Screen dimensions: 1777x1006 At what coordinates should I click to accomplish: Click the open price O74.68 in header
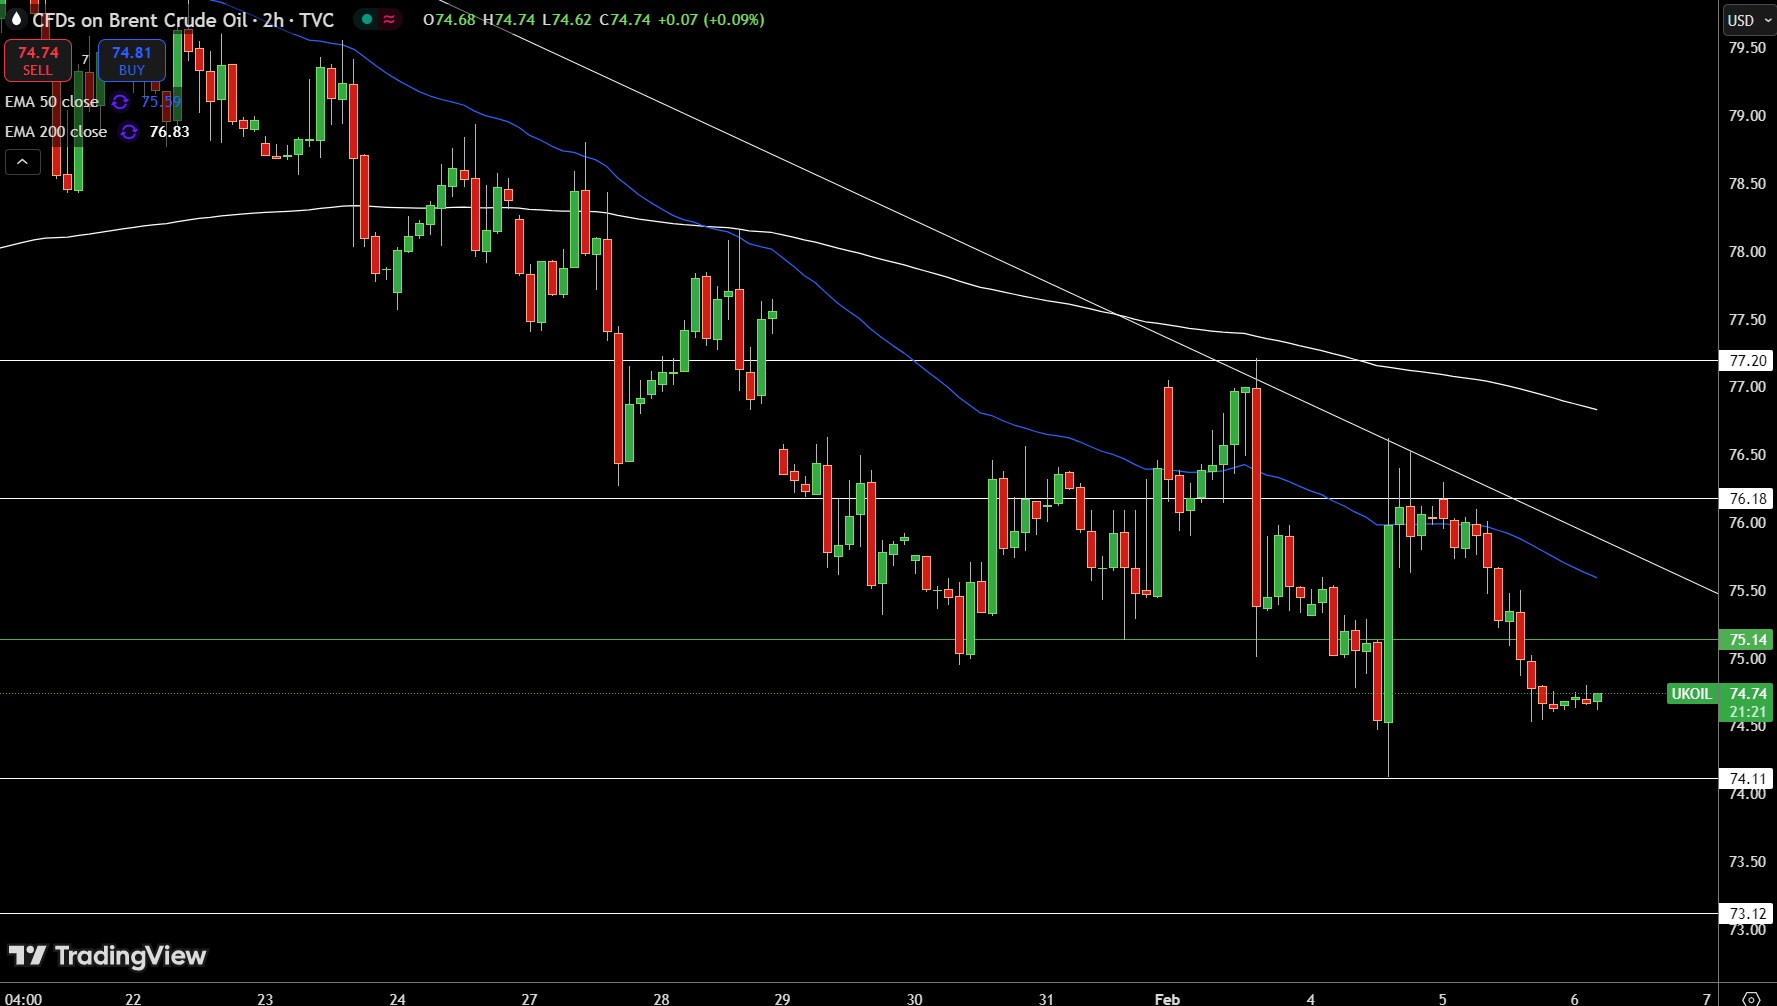[450, 20]
